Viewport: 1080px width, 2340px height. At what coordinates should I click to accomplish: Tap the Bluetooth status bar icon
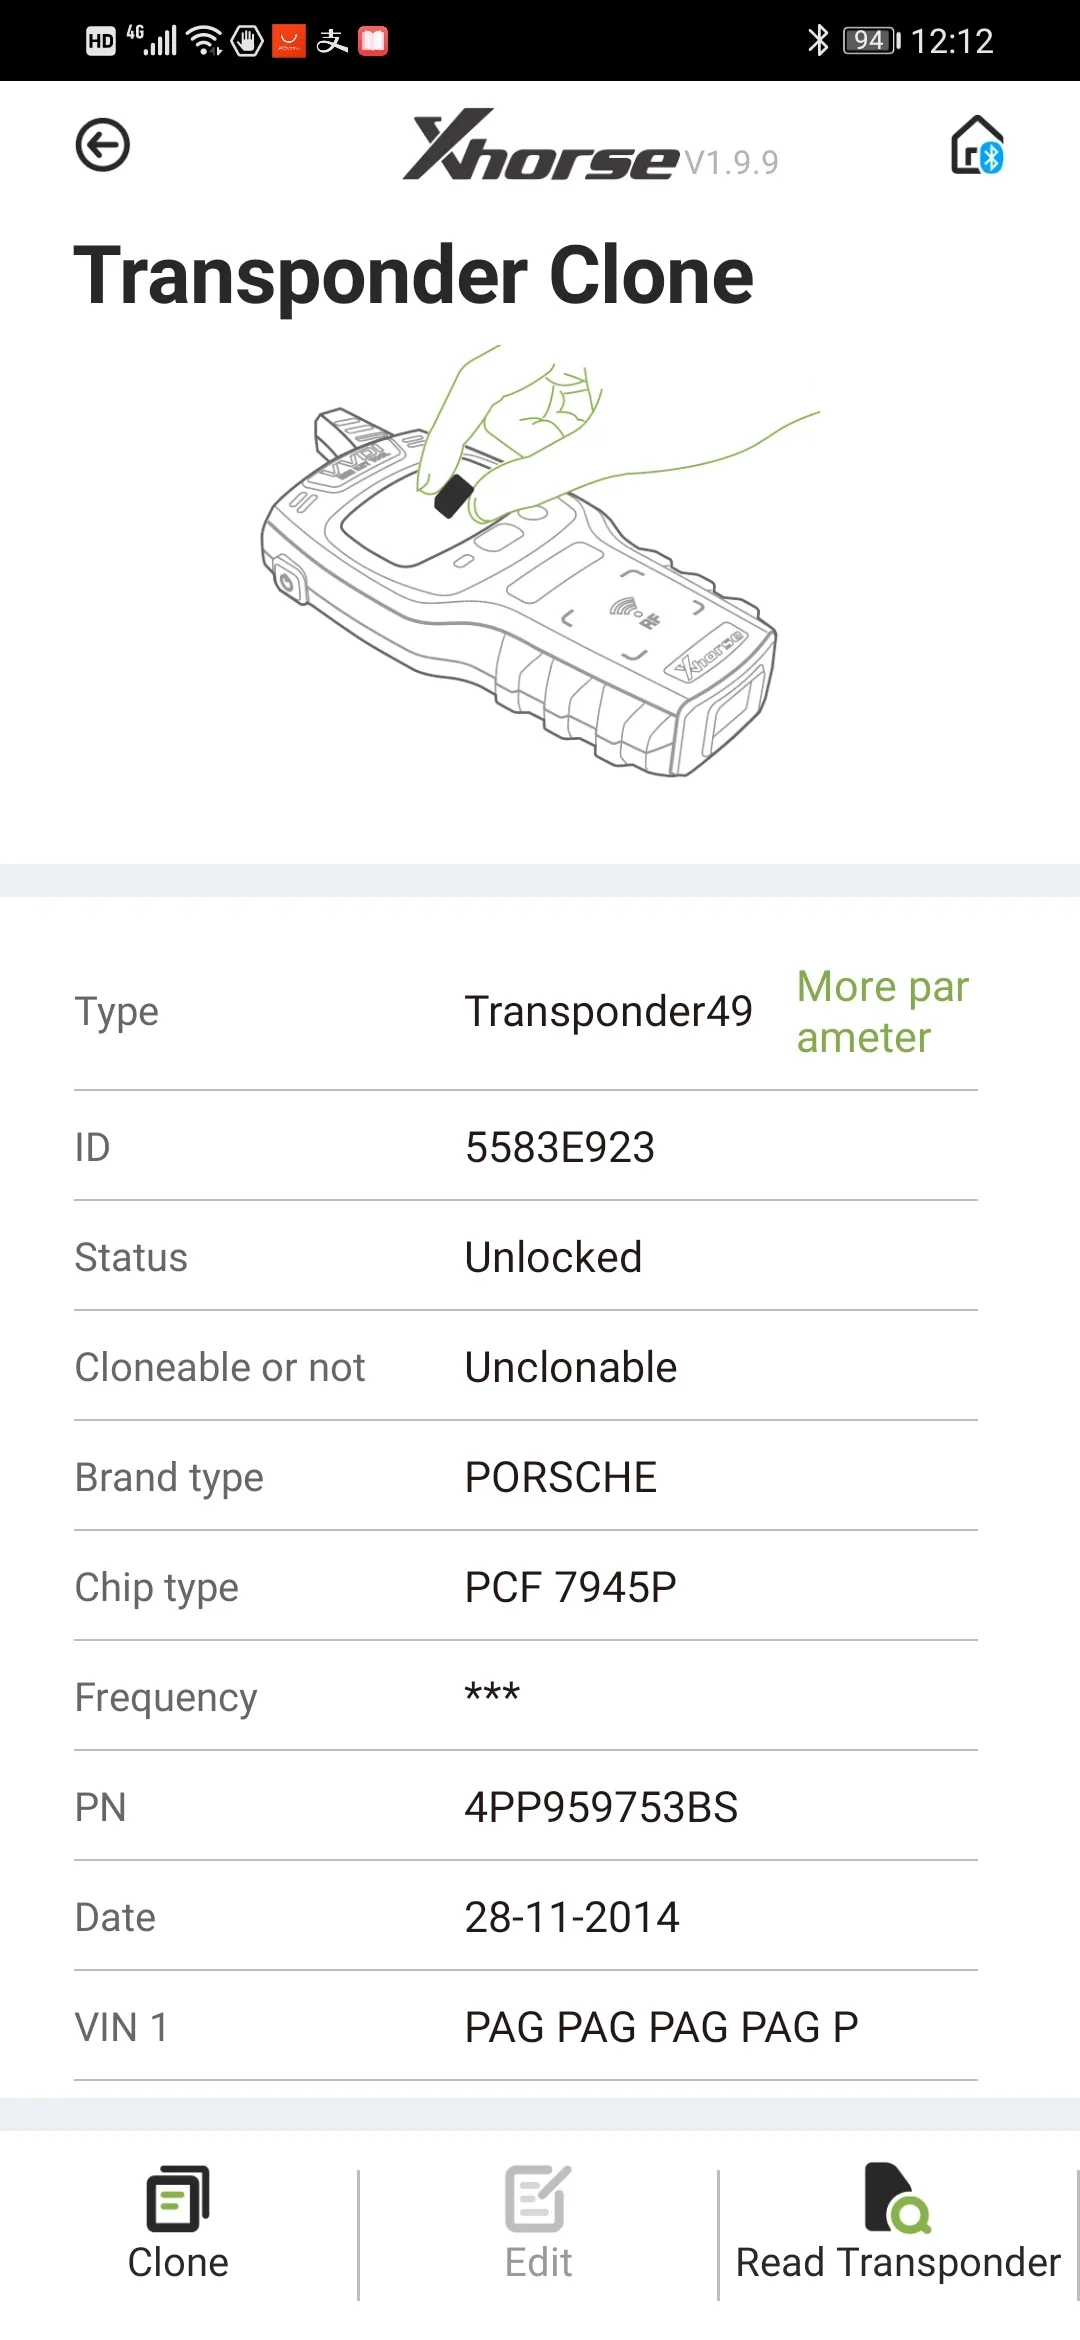(x=818, y=40)
